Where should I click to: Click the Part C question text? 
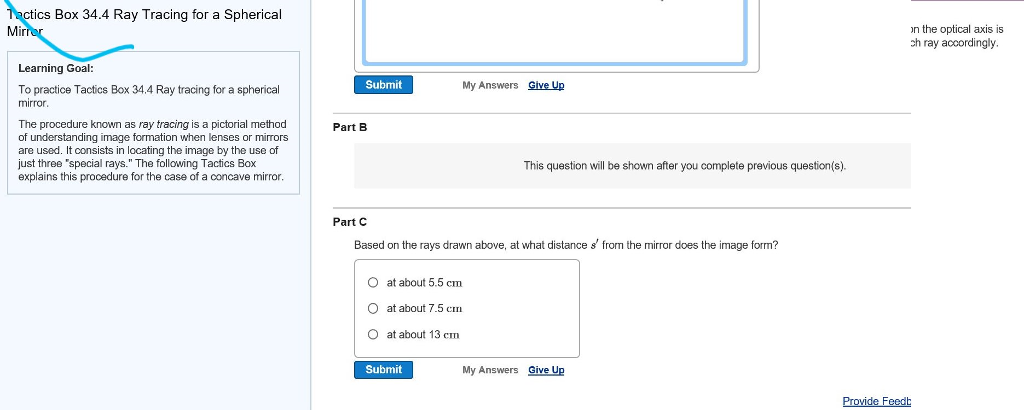coord(566,245)
